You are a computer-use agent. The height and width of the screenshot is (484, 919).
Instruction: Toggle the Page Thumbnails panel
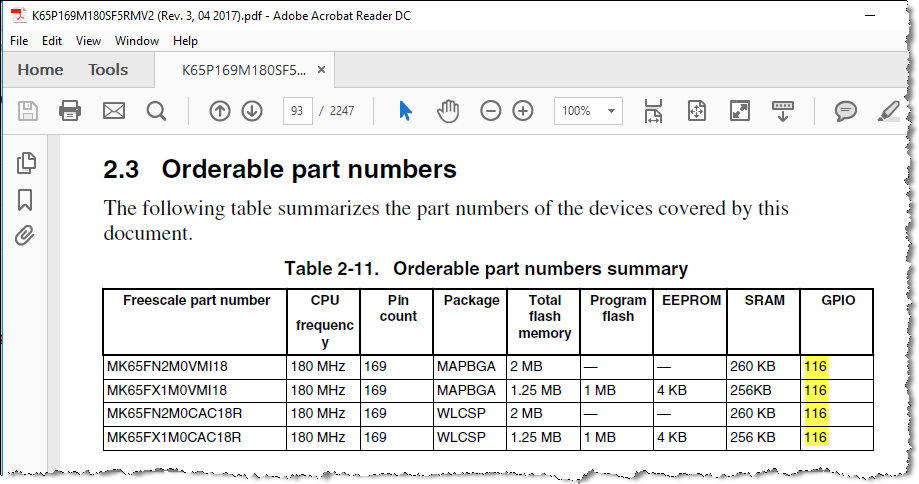[x=26, y=162]
